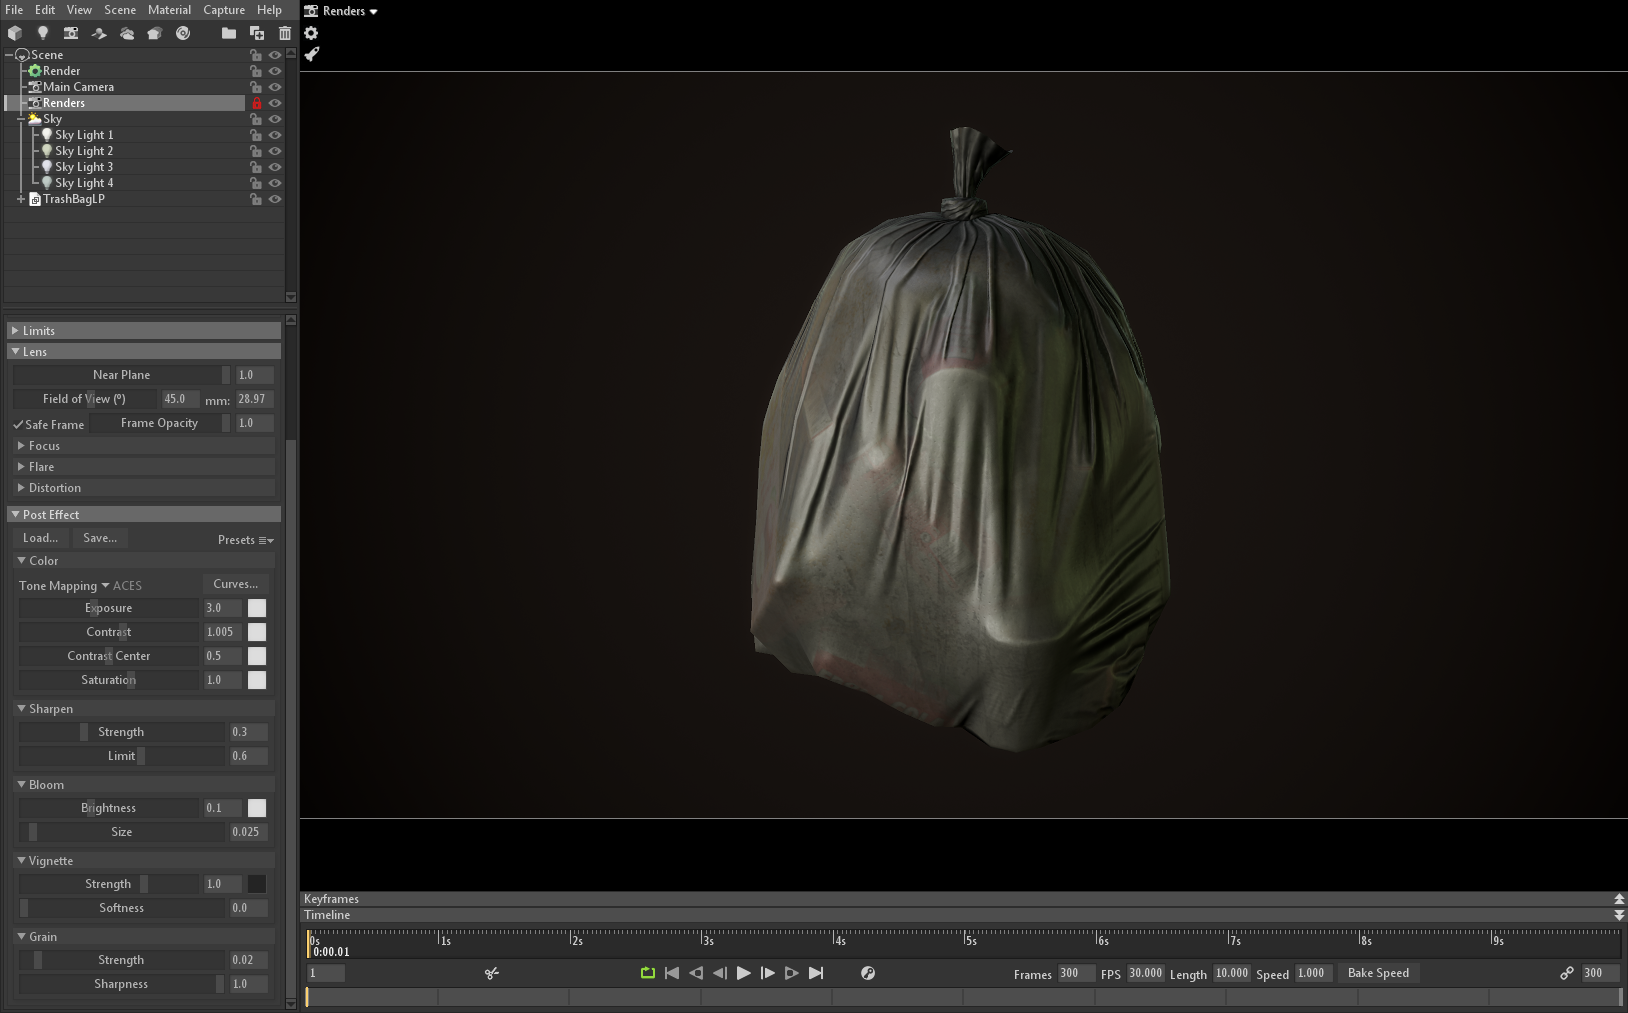Viewport: 1628px width, 1013px height.
Task: Toggle the red lock on Renders camera
Action: click(257, 103)
